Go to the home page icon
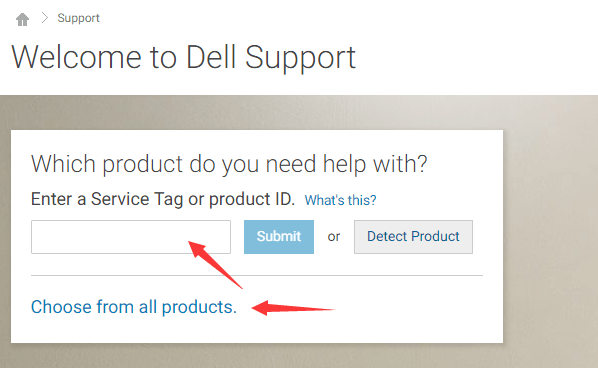 23,19
